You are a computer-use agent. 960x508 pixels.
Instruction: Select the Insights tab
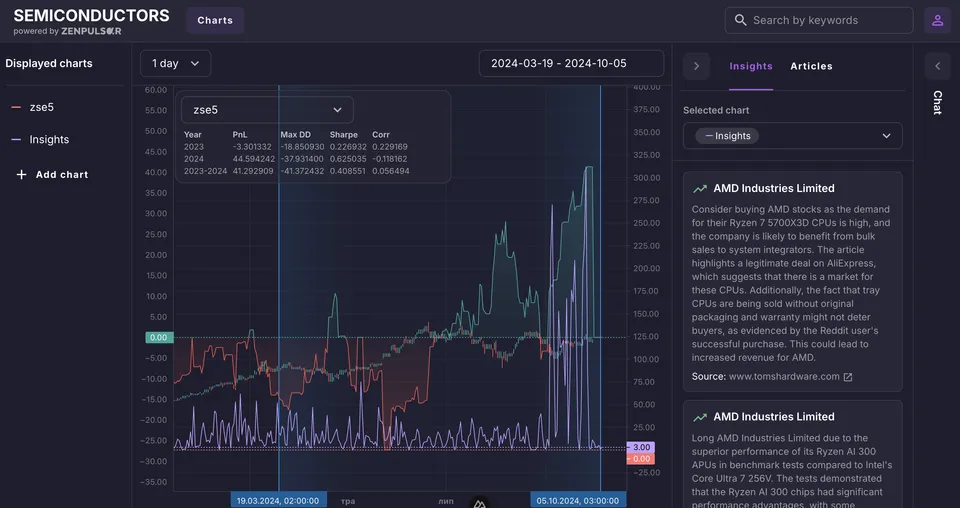[751, 66]
